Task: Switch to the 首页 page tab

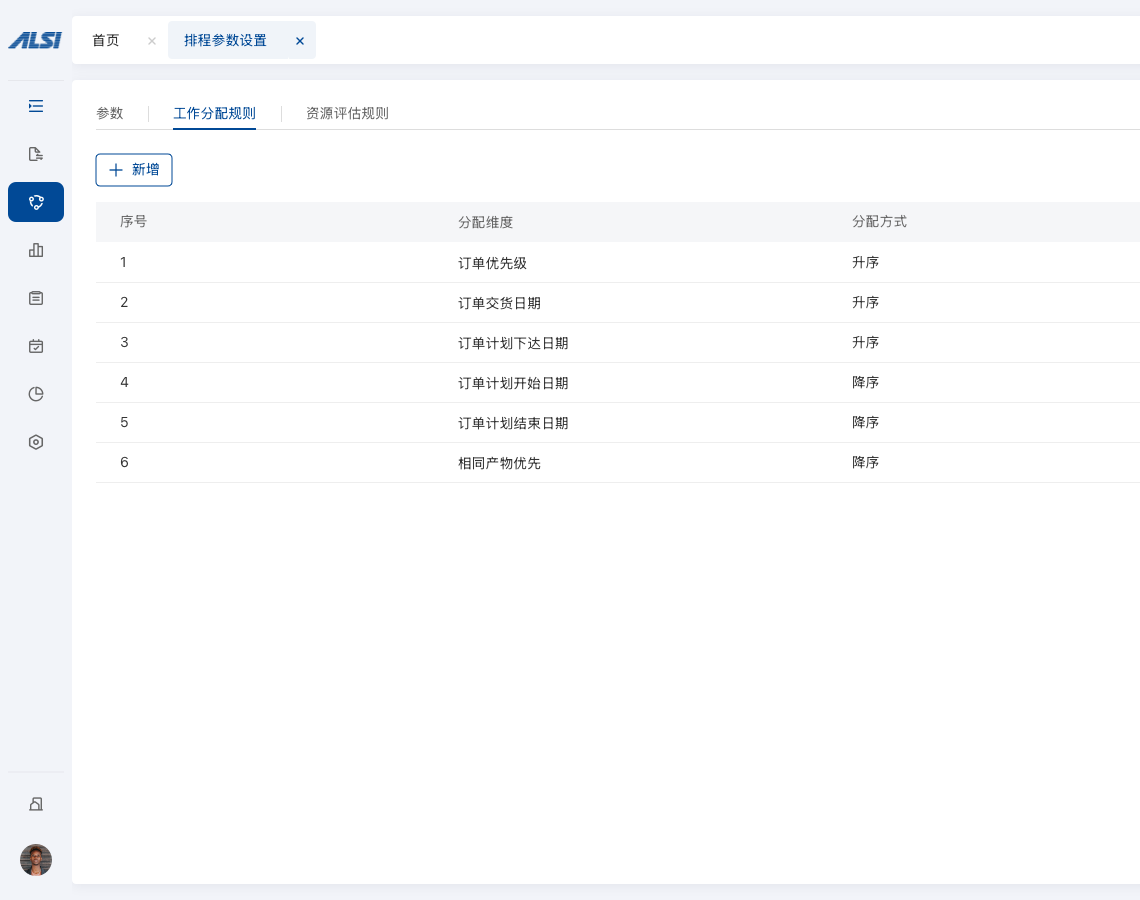Action: [106, 41]
